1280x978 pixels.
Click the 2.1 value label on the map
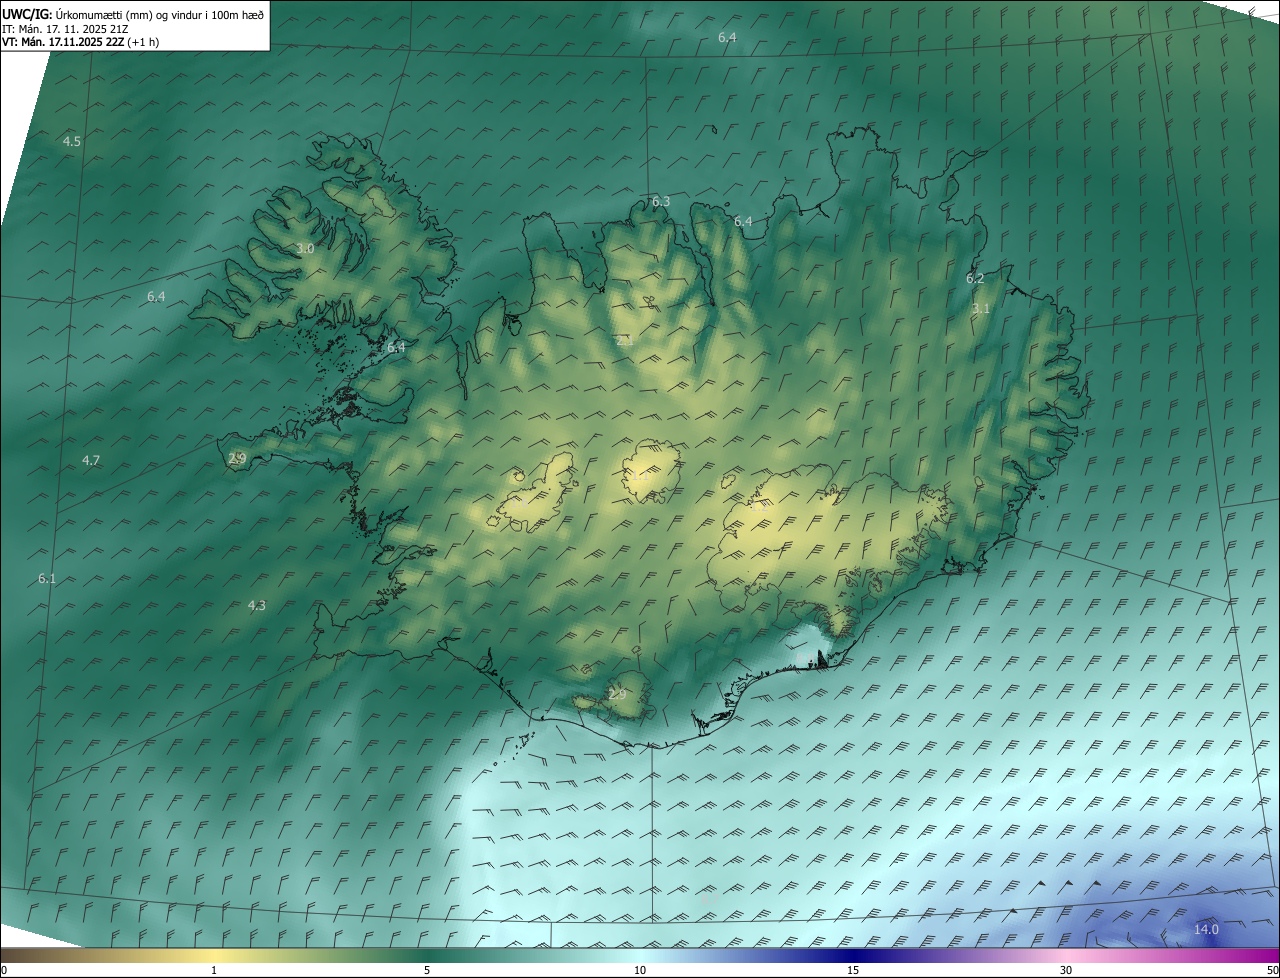coord(625,341)
